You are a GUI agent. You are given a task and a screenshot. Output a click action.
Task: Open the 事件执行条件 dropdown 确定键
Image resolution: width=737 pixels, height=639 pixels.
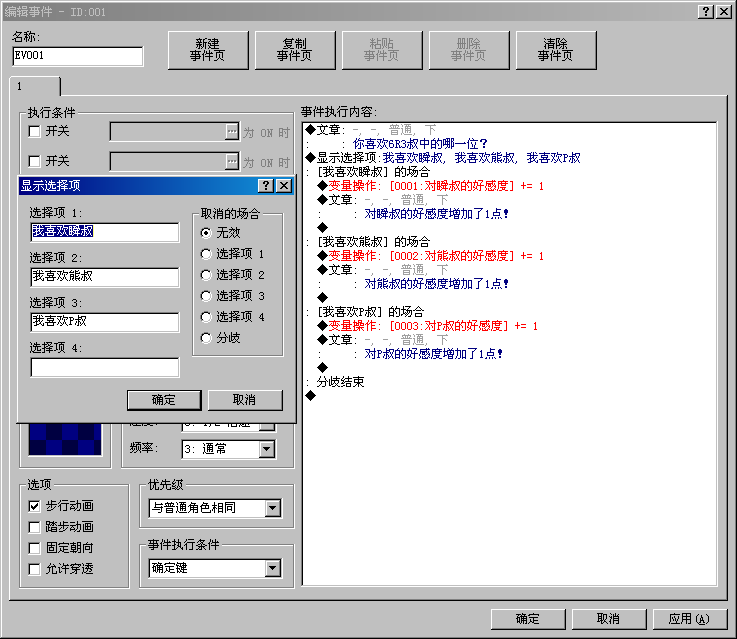pyautogui.click(x=273, y=568)
